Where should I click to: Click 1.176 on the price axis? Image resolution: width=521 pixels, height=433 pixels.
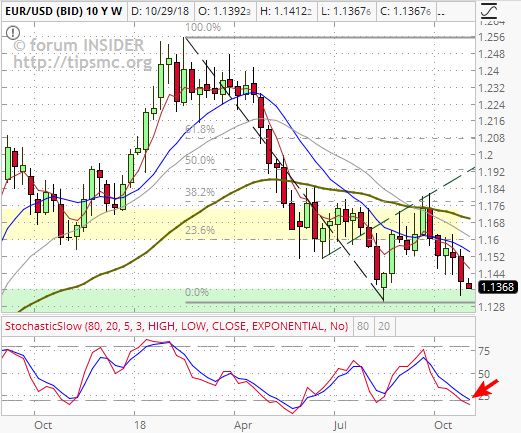pyautogui.click(x=491, y=206)
